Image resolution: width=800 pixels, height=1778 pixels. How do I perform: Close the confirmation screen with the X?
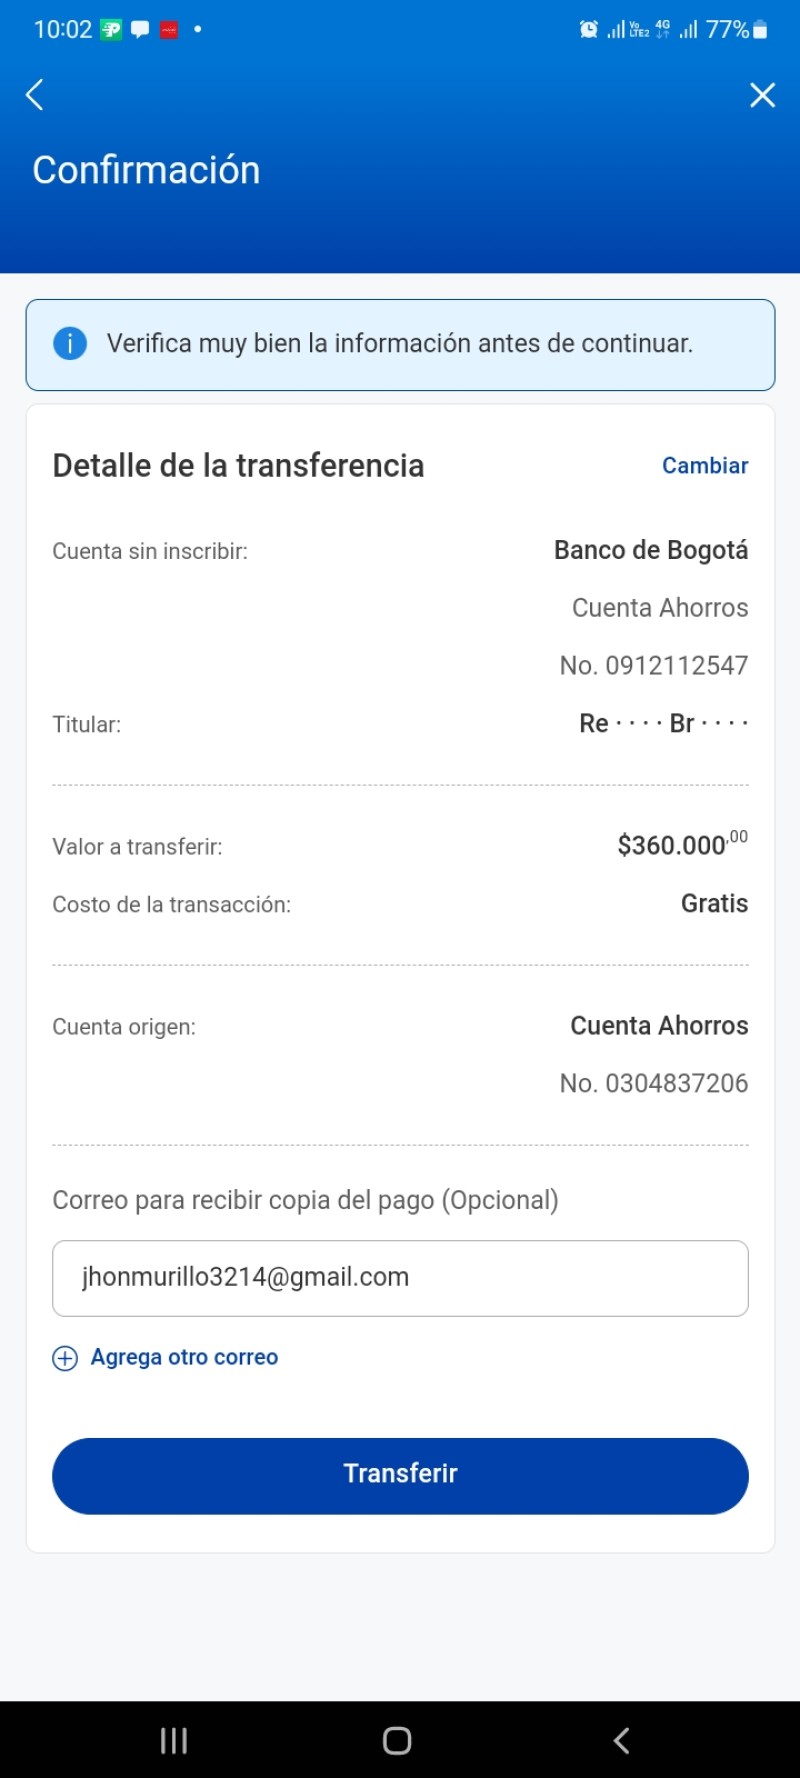point(763,95)
